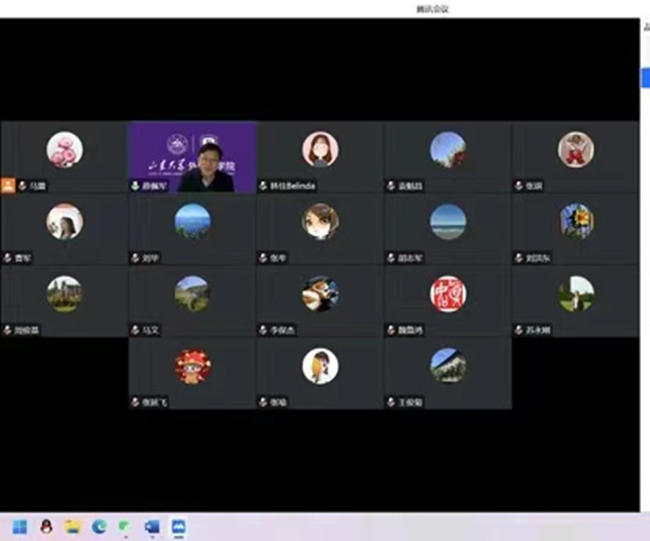
Task: Click the blue scrollbar on right edge
Action: [x=644, y=77]
